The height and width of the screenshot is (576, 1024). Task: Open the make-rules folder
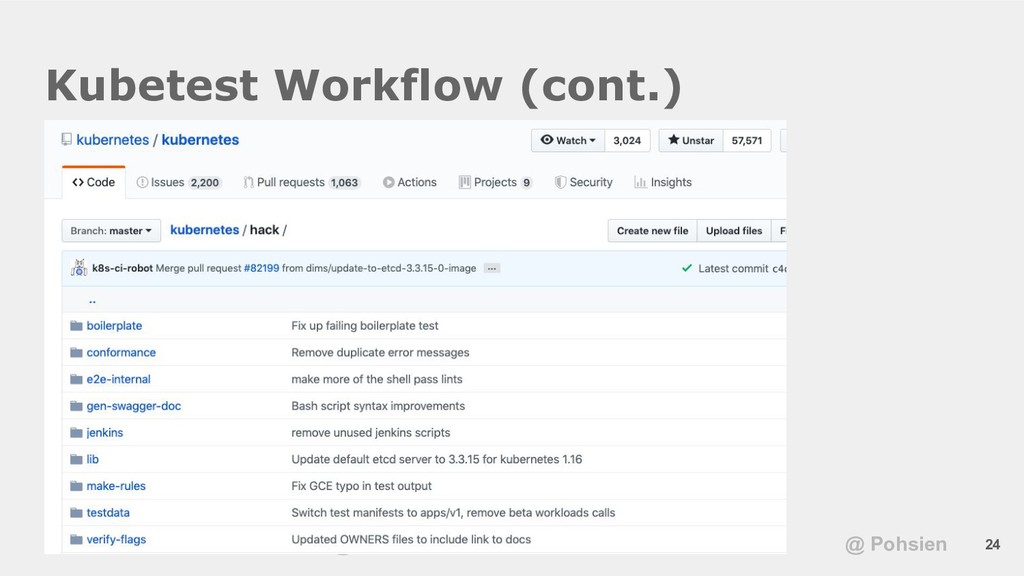[116, 486]
